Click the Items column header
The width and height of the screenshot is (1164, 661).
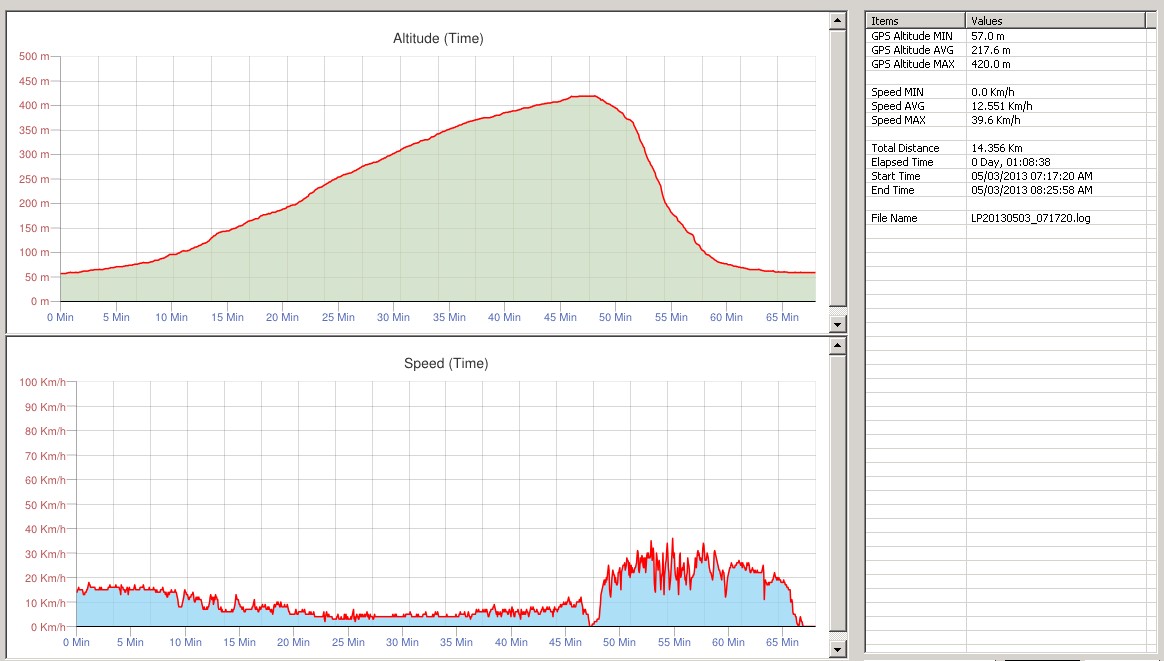(915, 21)
